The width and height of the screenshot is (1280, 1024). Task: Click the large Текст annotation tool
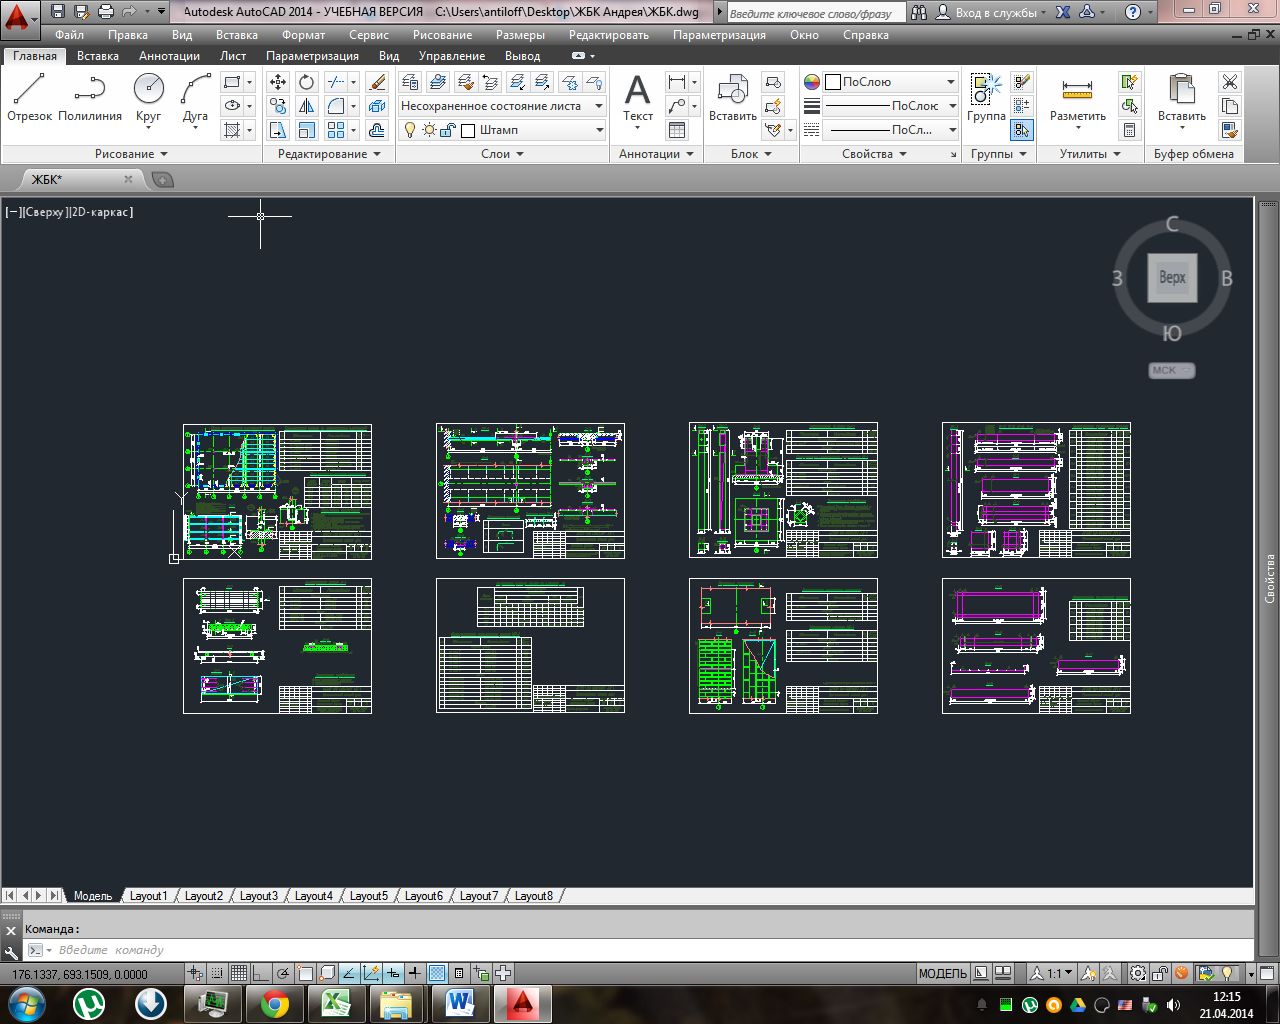[637, 98]
